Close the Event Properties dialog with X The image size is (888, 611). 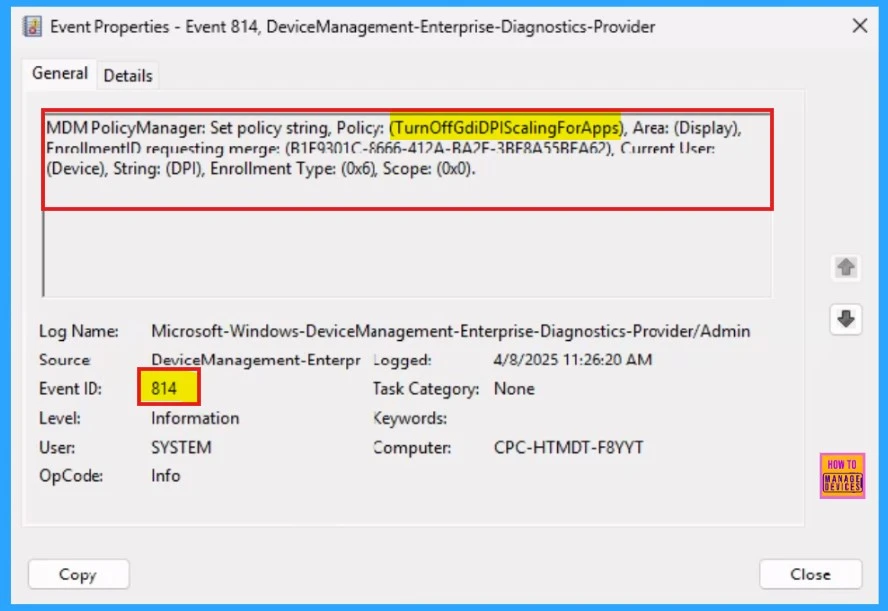pyautogui.click(x=860, y=25)
